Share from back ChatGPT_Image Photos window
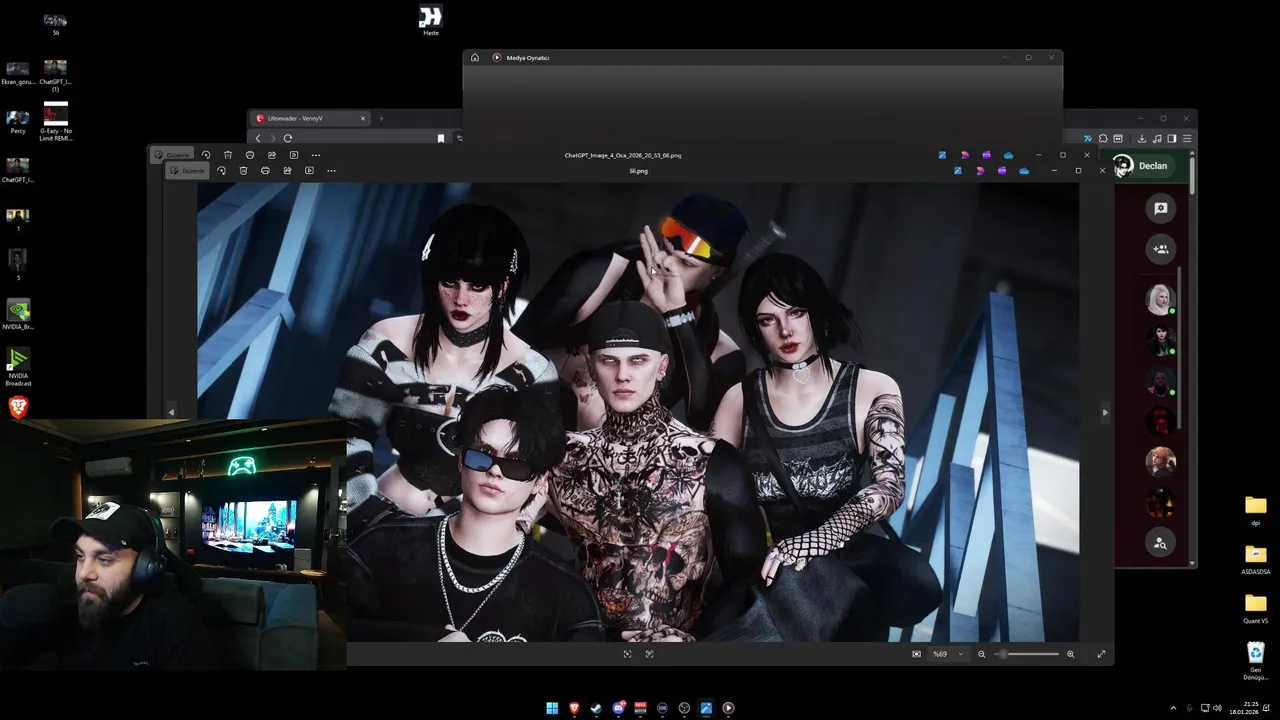The image size is (1280, 720). [272, 155]
